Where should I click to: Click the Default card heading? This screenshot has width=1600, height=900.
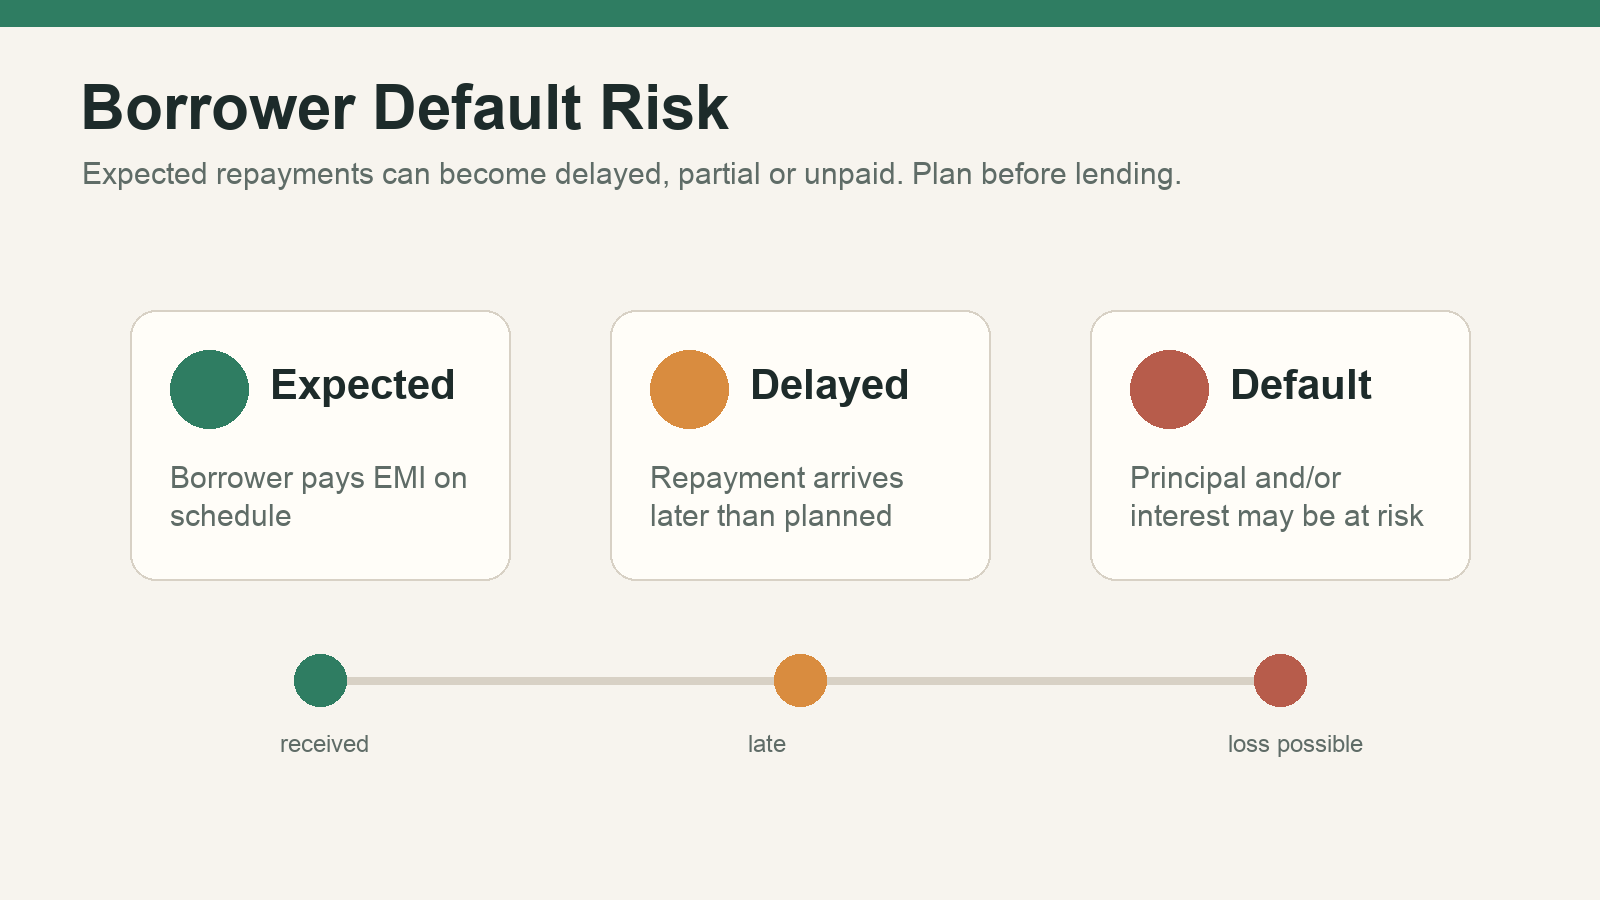coord(1300,385)
